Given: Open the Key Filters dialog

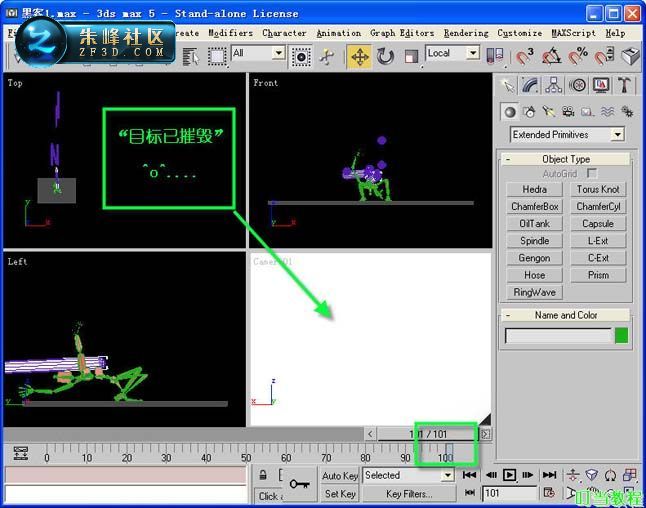Looking at the screenshot, I should point(409,494).
